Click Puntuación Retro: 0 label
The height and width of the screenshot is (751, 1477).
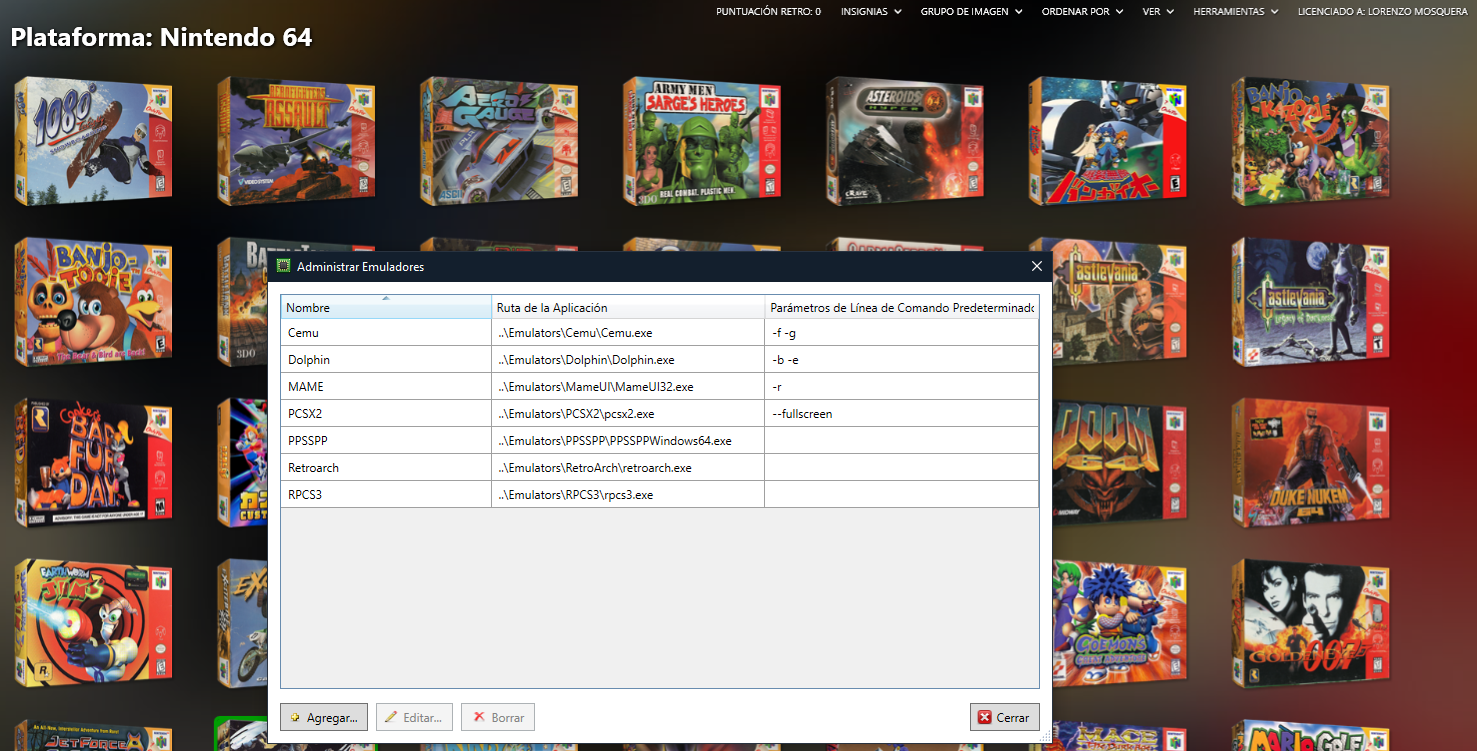click(x=768, y=12)
